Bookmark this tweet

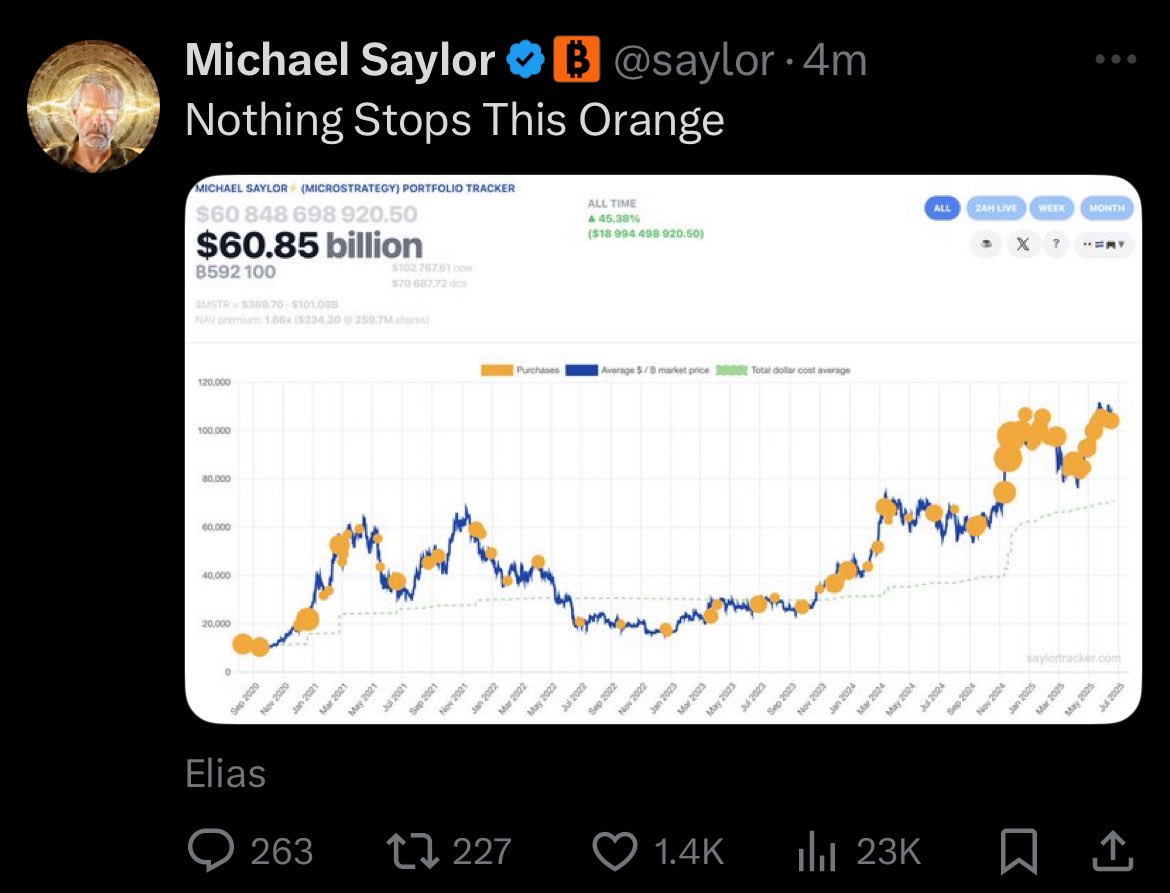1019,851
